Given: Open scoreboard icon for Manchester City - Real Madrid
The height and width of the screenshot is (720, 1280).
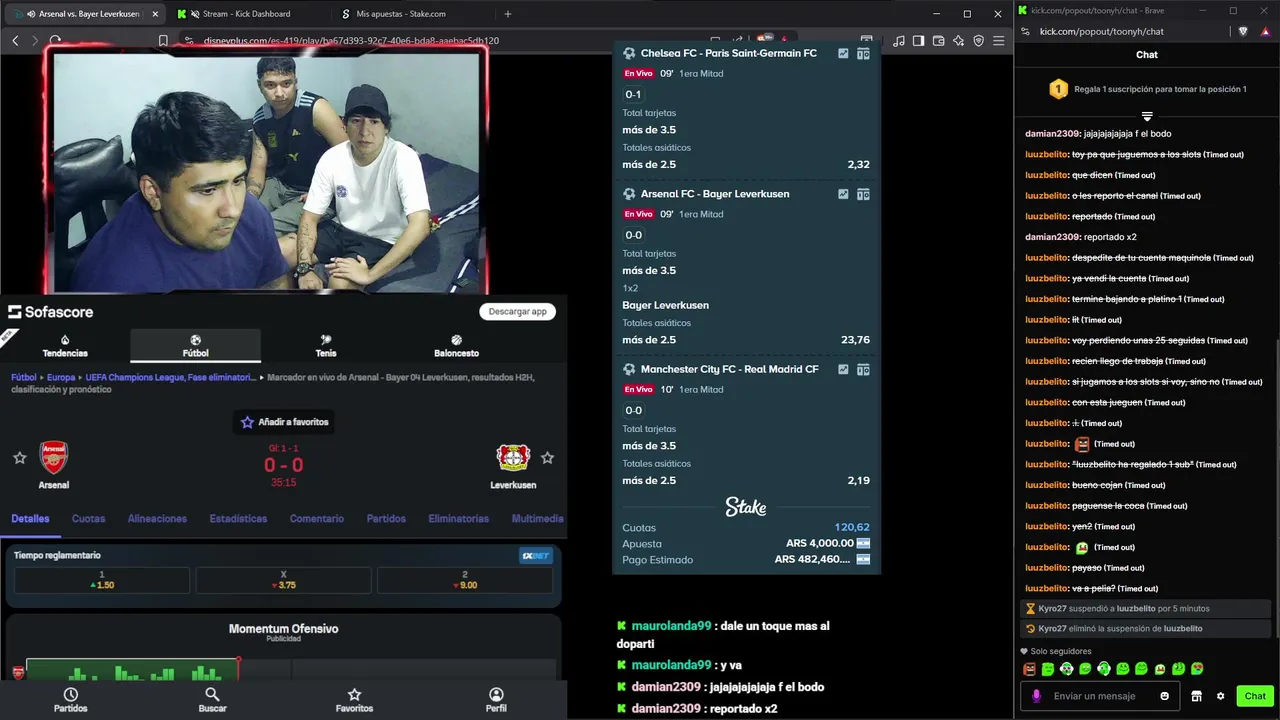Looking at the screenshot, I should click(x=863, y=370).
